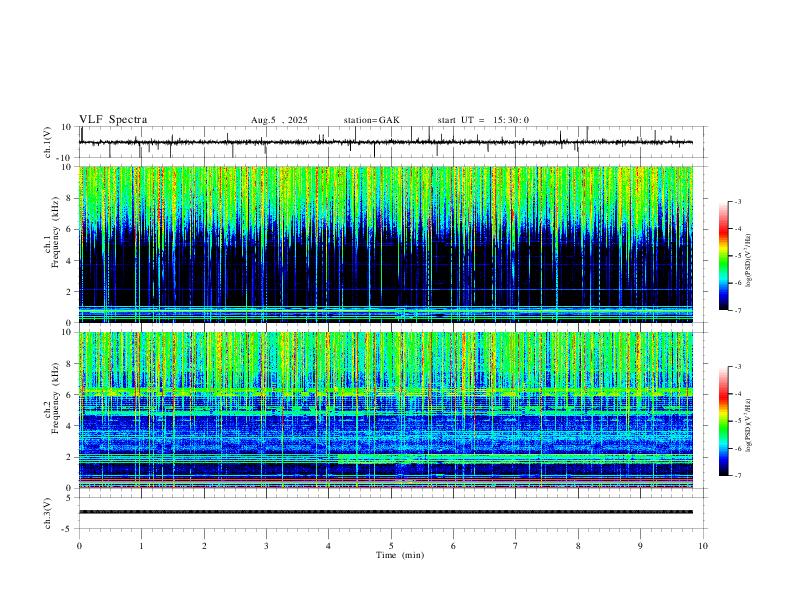Click the "-4" tick on ch.2 colorbar
The image size is (792, 612).
coord(737,394)
